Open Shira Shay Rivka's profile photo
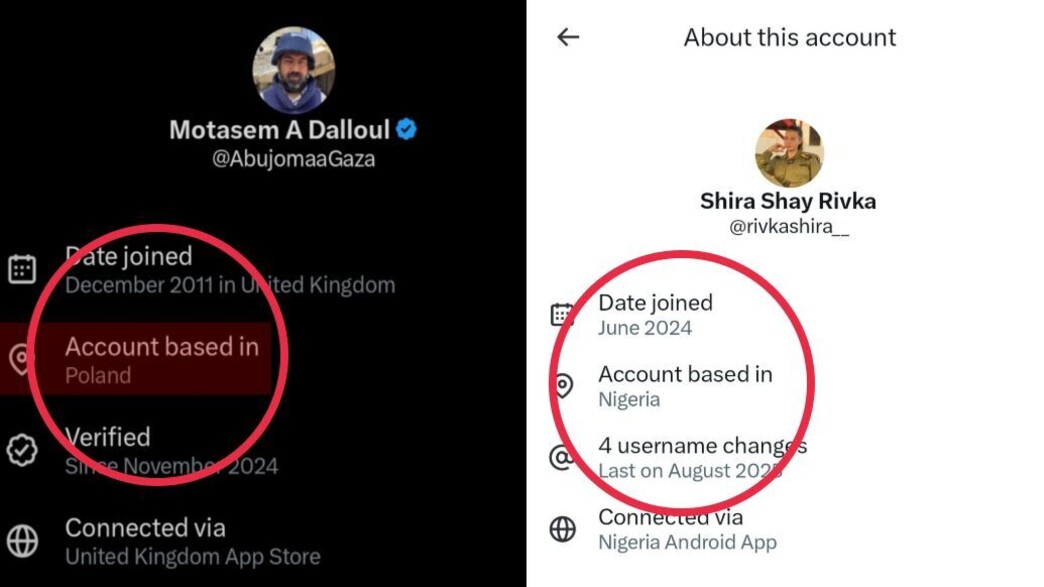Screen dimensions: 1044x587 coord(789,153)
